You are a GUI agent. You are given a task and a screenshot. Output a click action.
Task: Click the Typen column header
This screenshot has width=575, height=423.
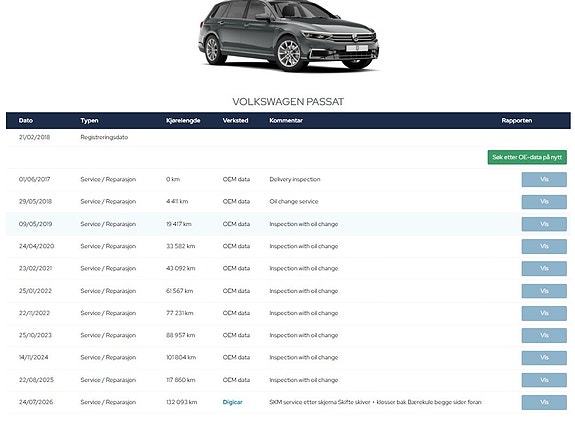(x=89, y=121)
